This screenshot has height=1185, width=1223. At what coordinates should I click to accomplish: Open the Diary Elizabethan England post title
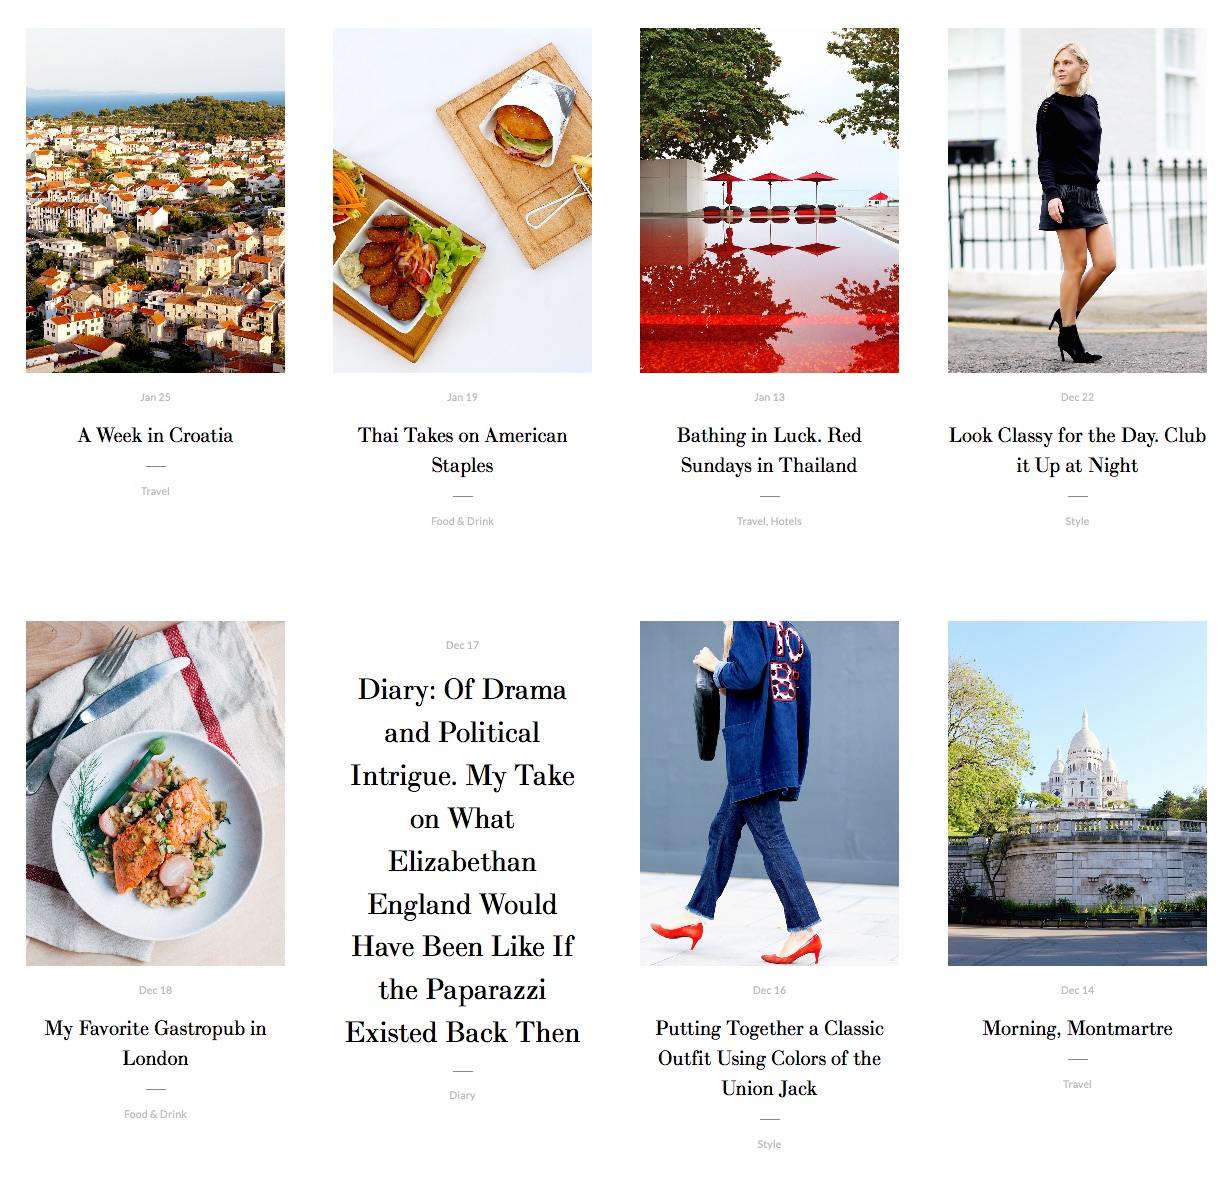[x=462, y=861]
